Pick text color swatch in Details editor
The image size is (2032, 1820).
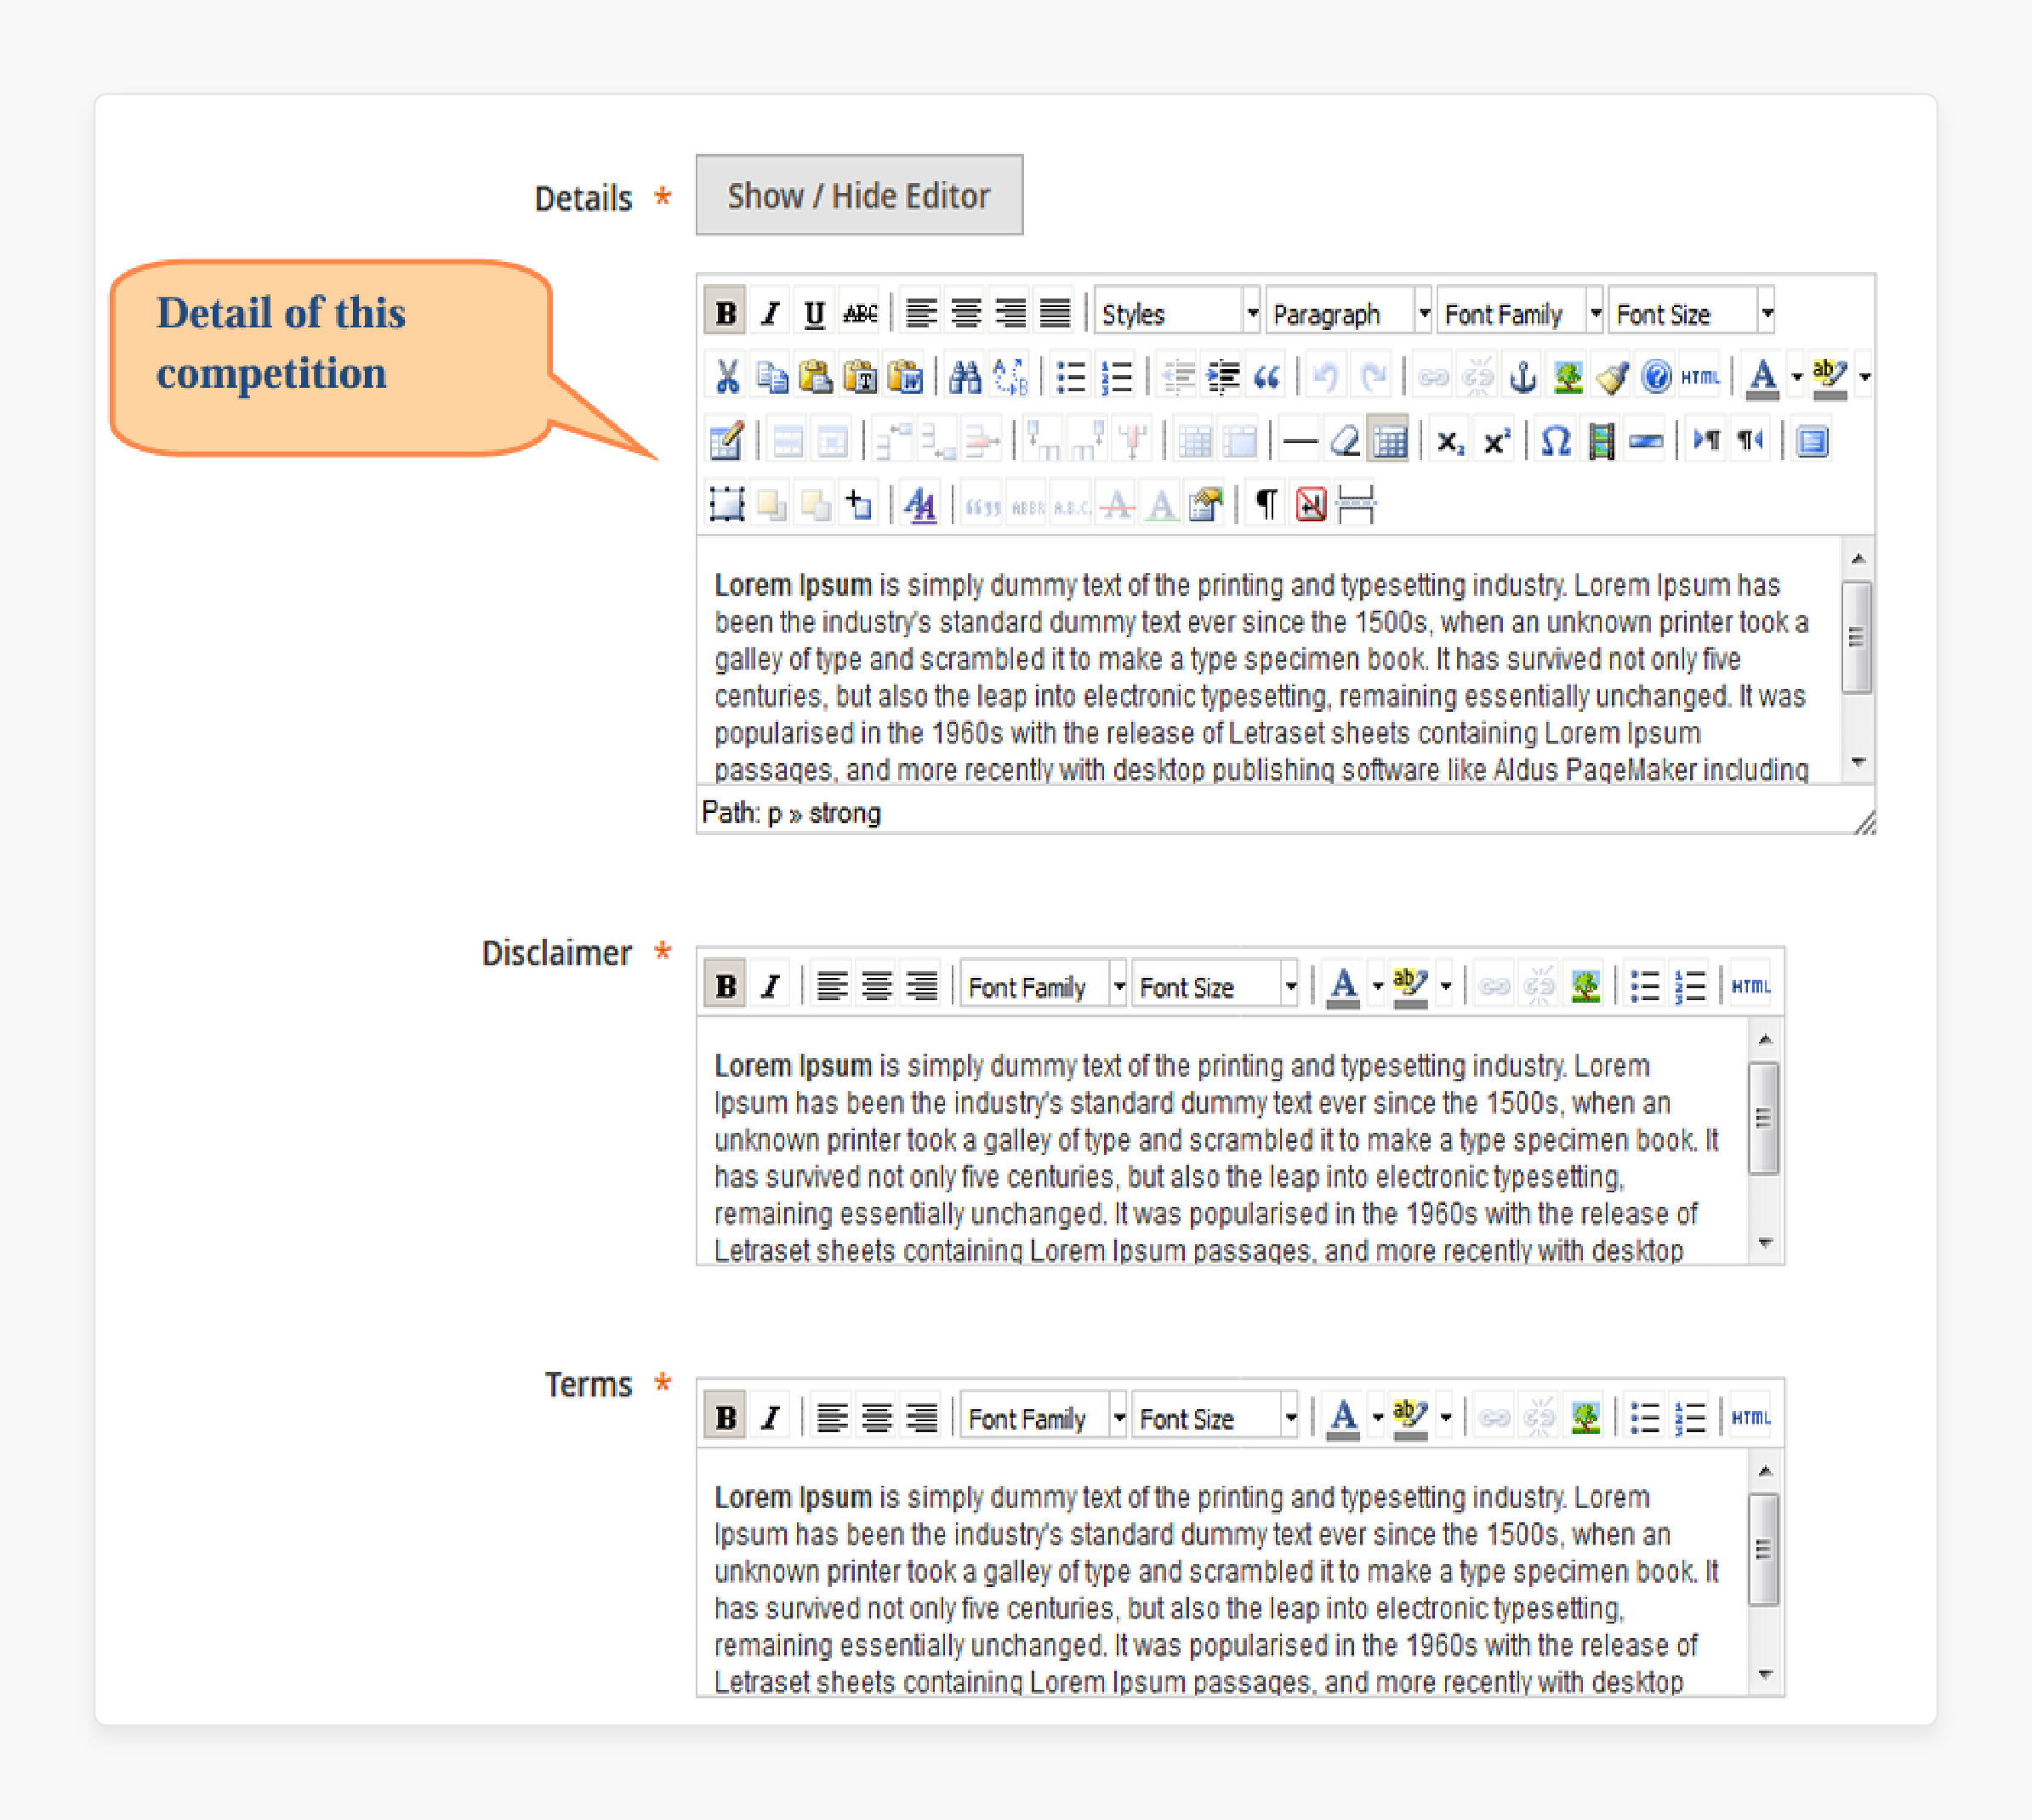coord(1762,377)
